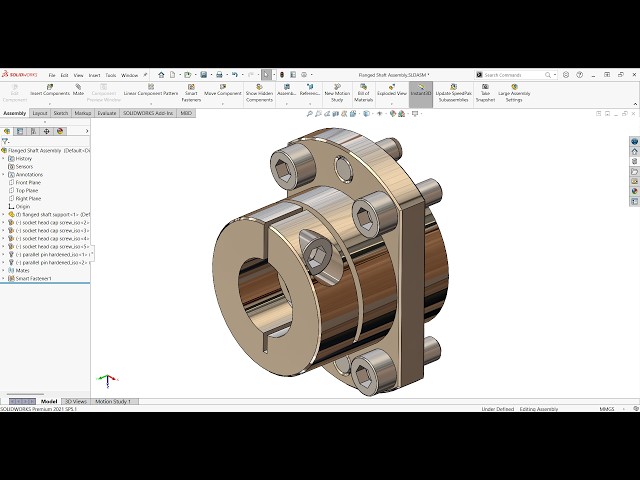
Task: Open DimXpertManager tab
Action: [x=47, y=131]
